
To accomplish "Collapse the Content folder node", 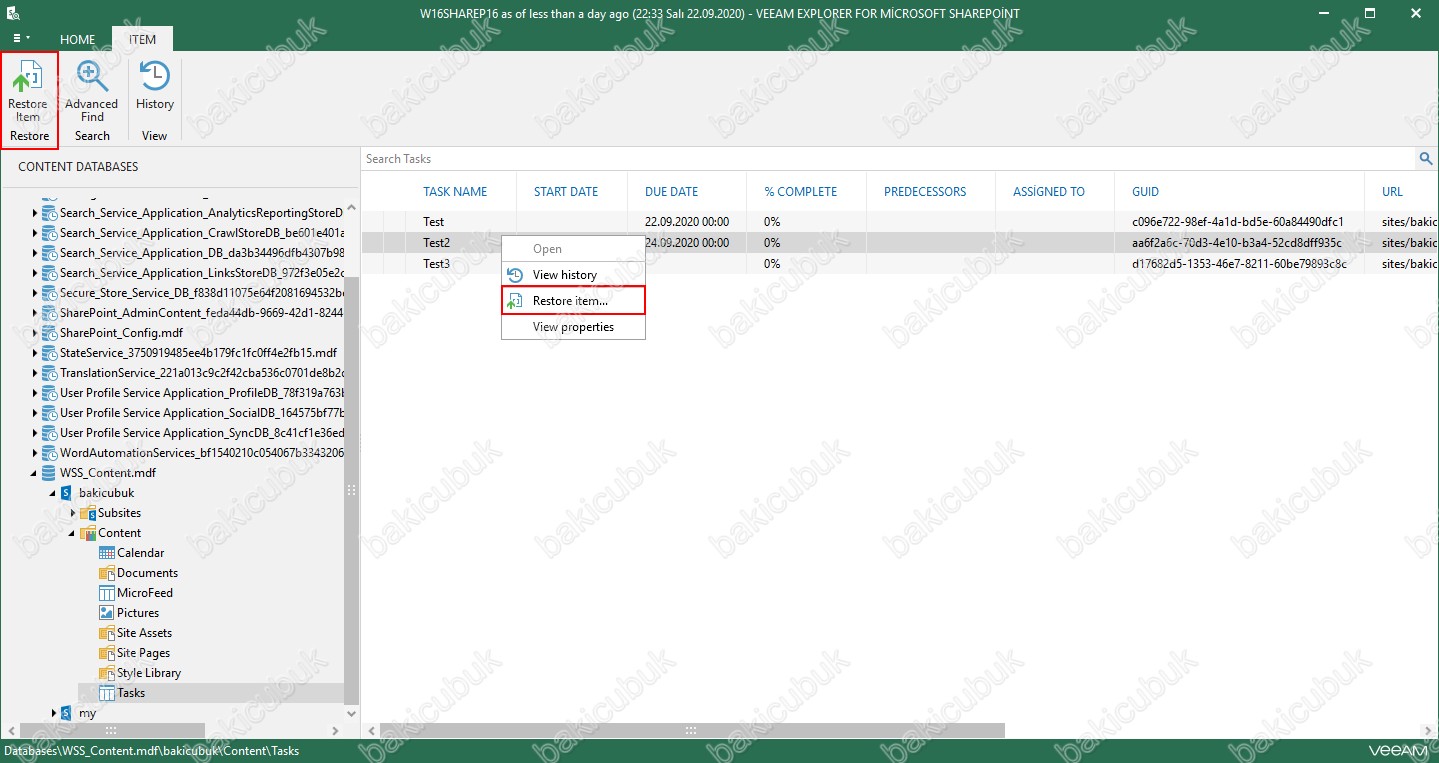I will (x=73, y=533).
